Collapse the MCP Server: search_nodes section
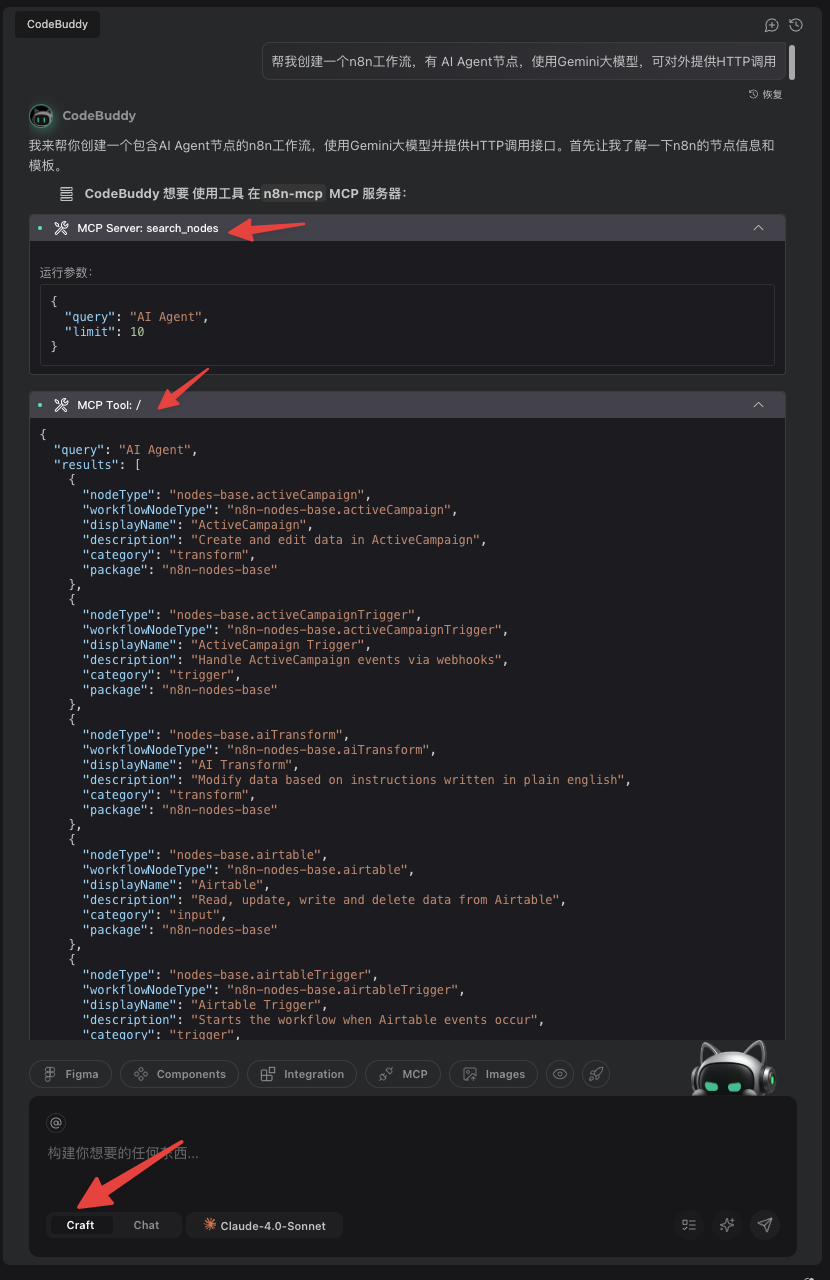 (758, 228)
